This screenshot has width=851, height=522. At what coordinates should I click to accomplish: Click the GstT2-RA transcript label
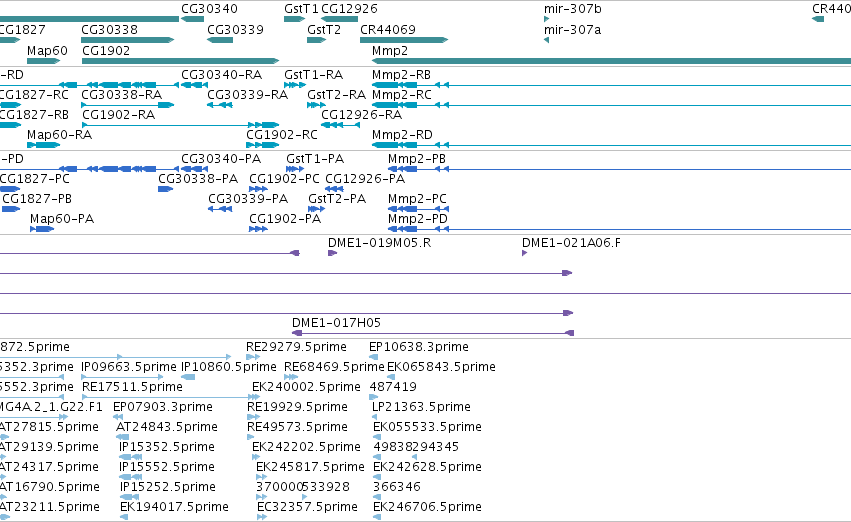point(336,95)
